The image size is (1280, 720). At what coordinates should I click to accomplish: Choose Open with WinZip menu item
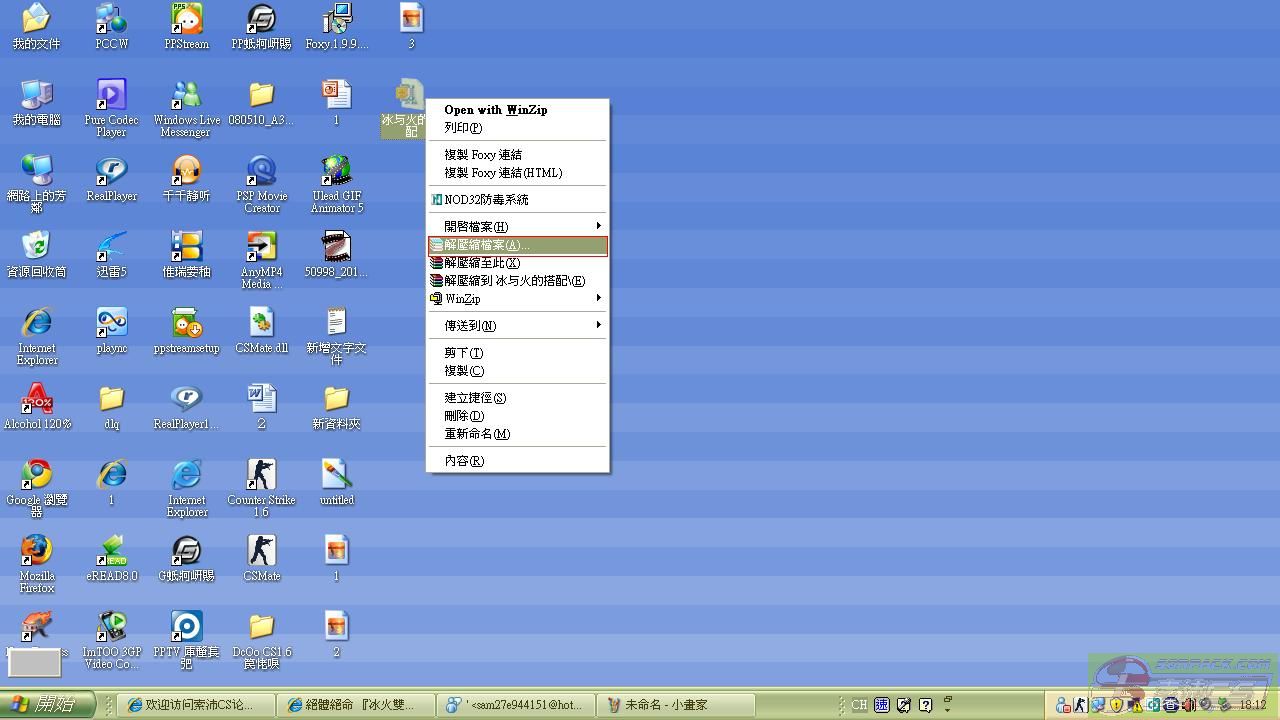pyautogui.click(x=496, y=110)
